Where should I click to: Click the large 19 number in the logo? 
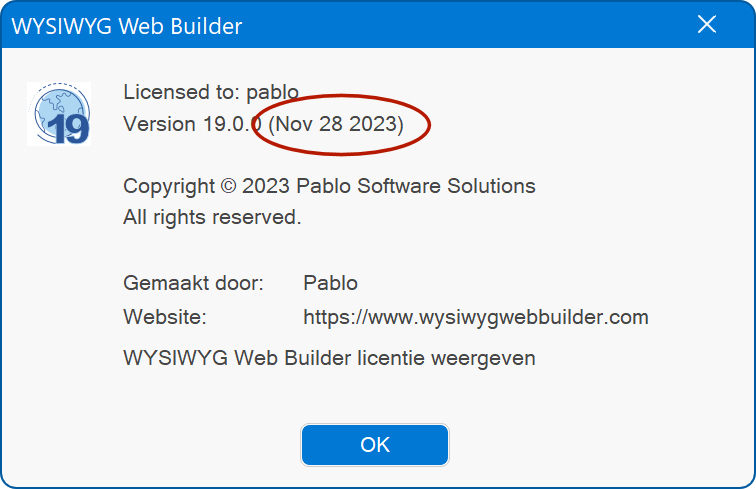pos(68,129)
